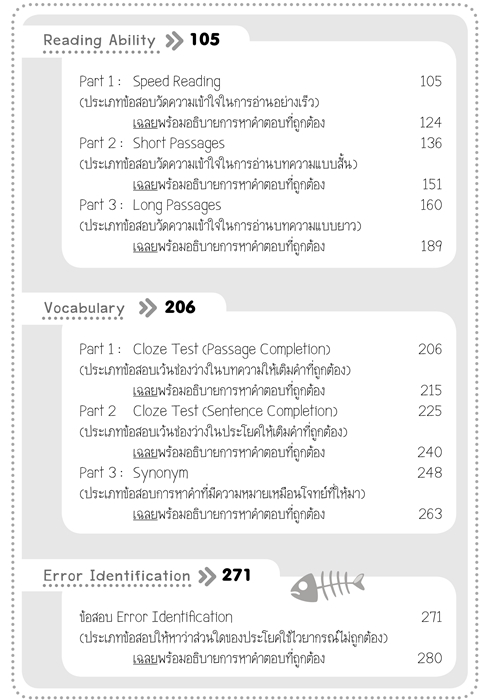479x700 pixels.
Task: Click page number 263 for Synonym answers
Action: 430,514
